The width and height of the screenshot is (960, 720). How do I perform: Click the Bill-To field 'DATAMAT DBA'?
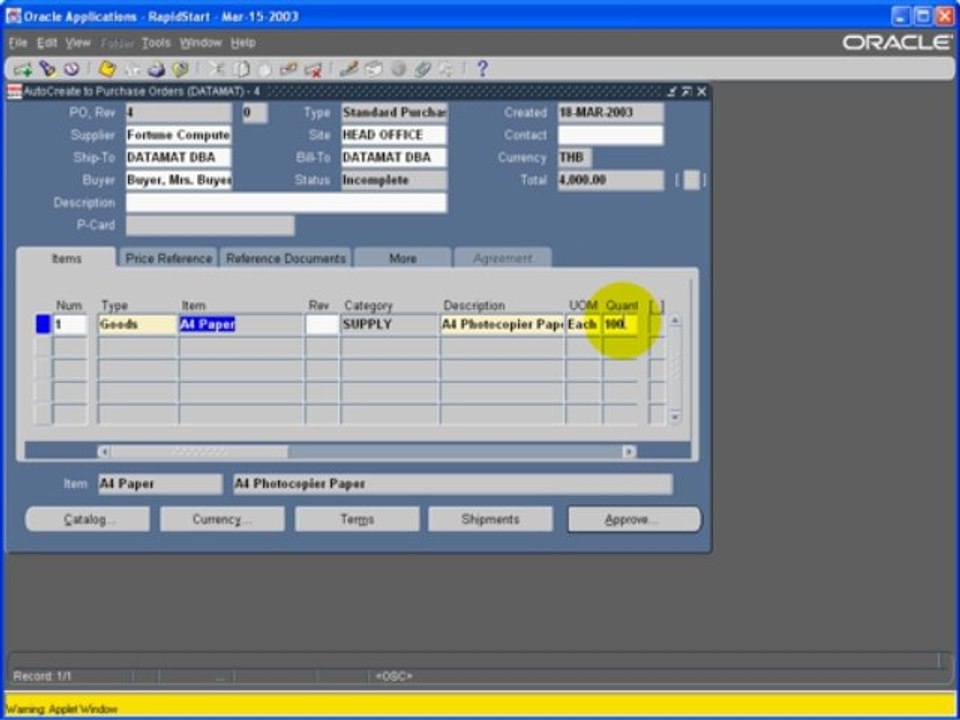pos(394,157)
